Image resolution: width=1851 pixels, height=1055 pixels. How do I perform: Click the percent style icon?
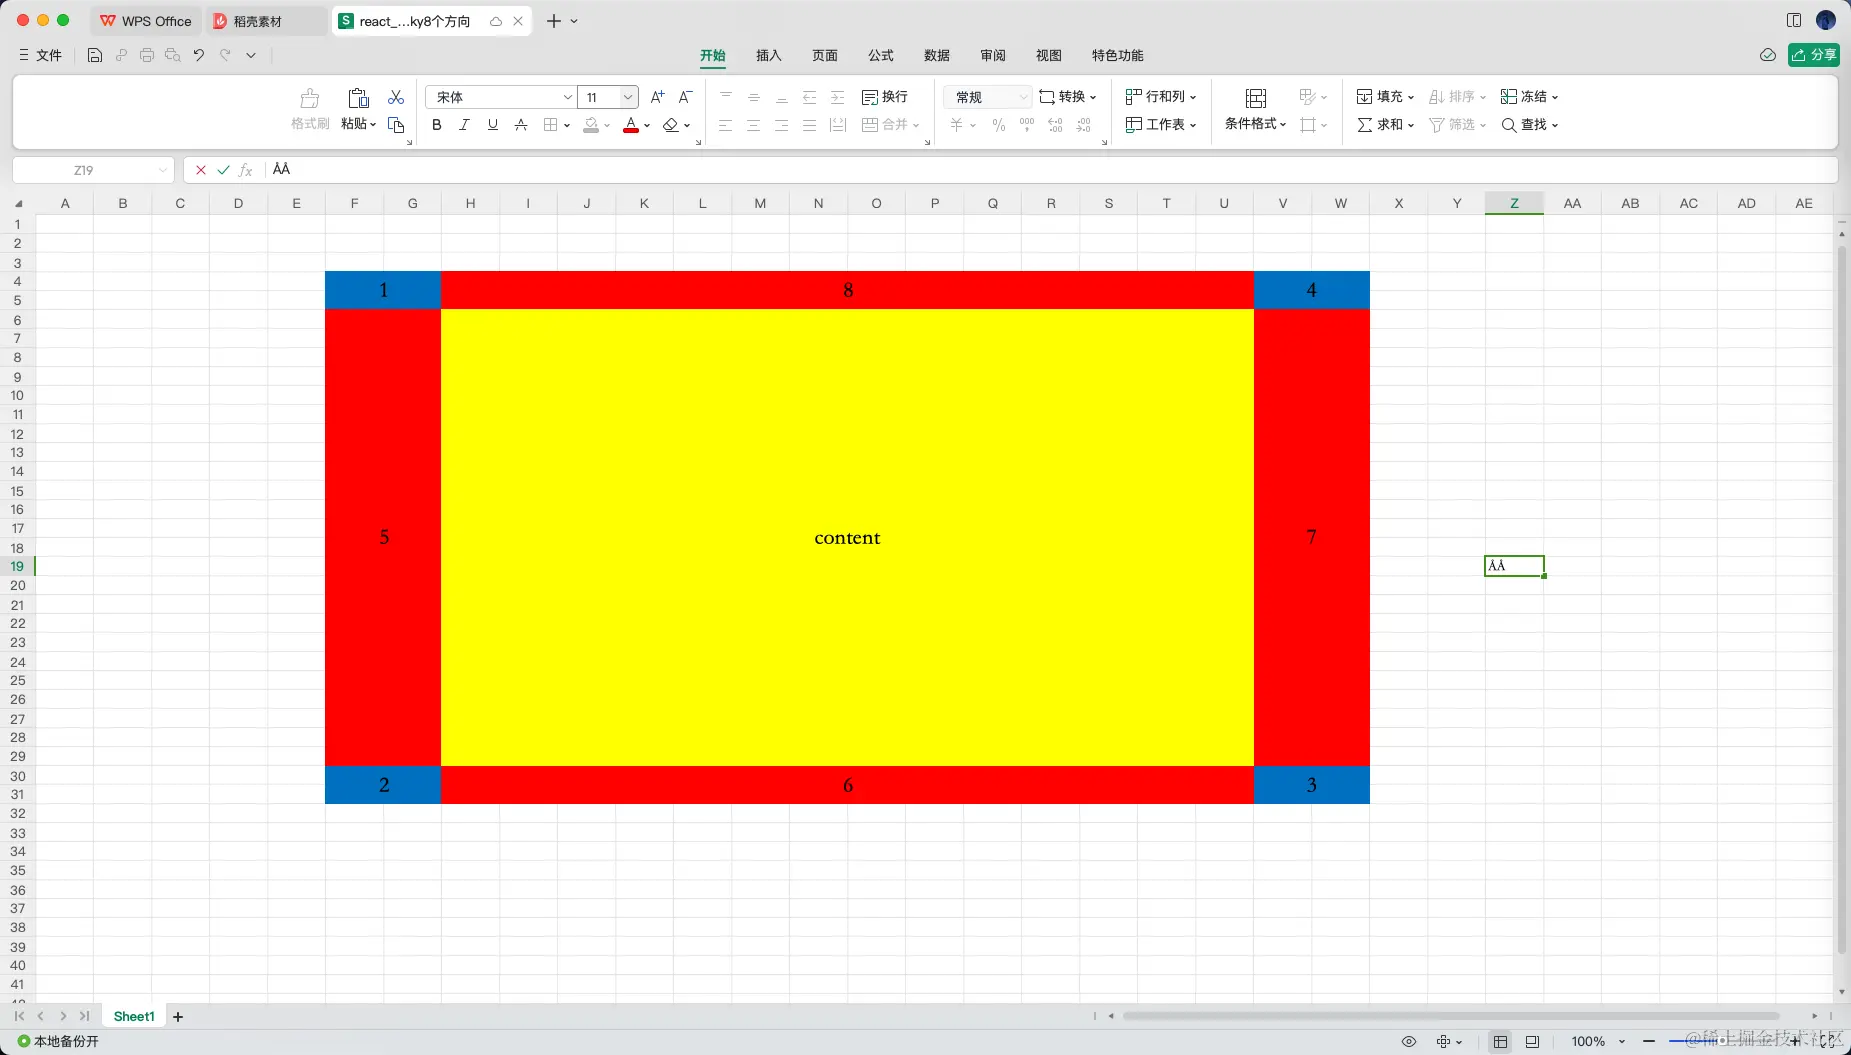tap(999, 125)
